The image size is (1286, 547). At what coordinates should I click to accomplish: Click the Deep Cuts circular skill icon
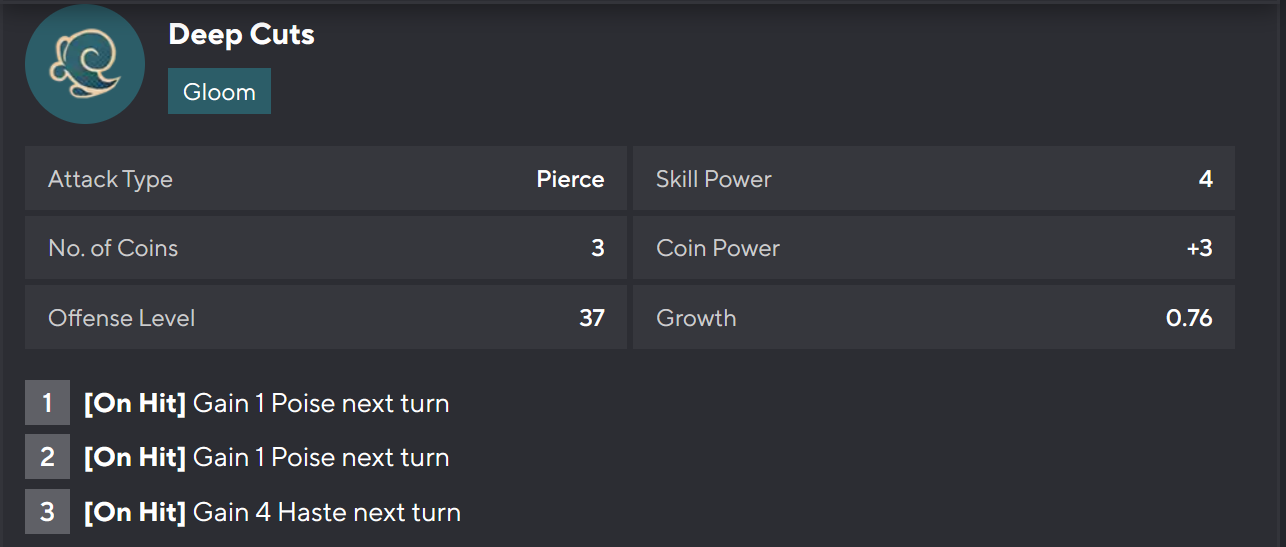click(85, 64)
